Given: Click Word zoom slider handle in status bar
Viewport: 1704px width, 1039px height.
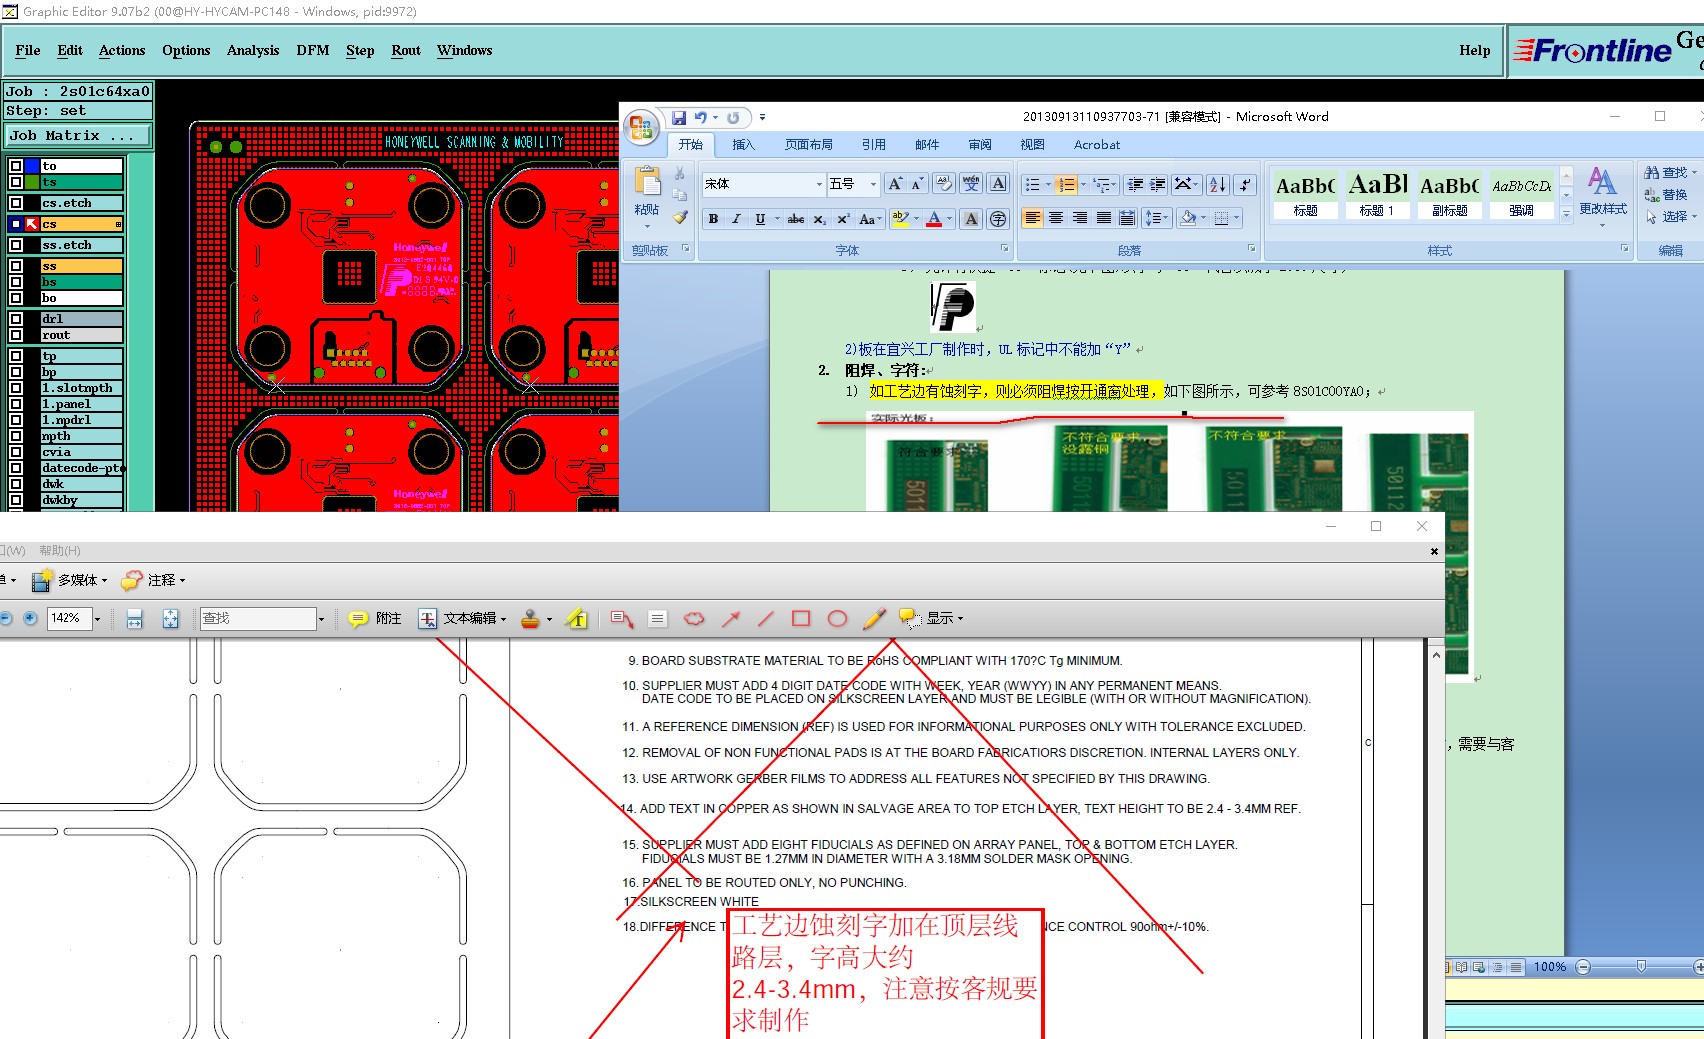Looking at the screenshot, I should pyautogui.click(x=1641, y=967).
